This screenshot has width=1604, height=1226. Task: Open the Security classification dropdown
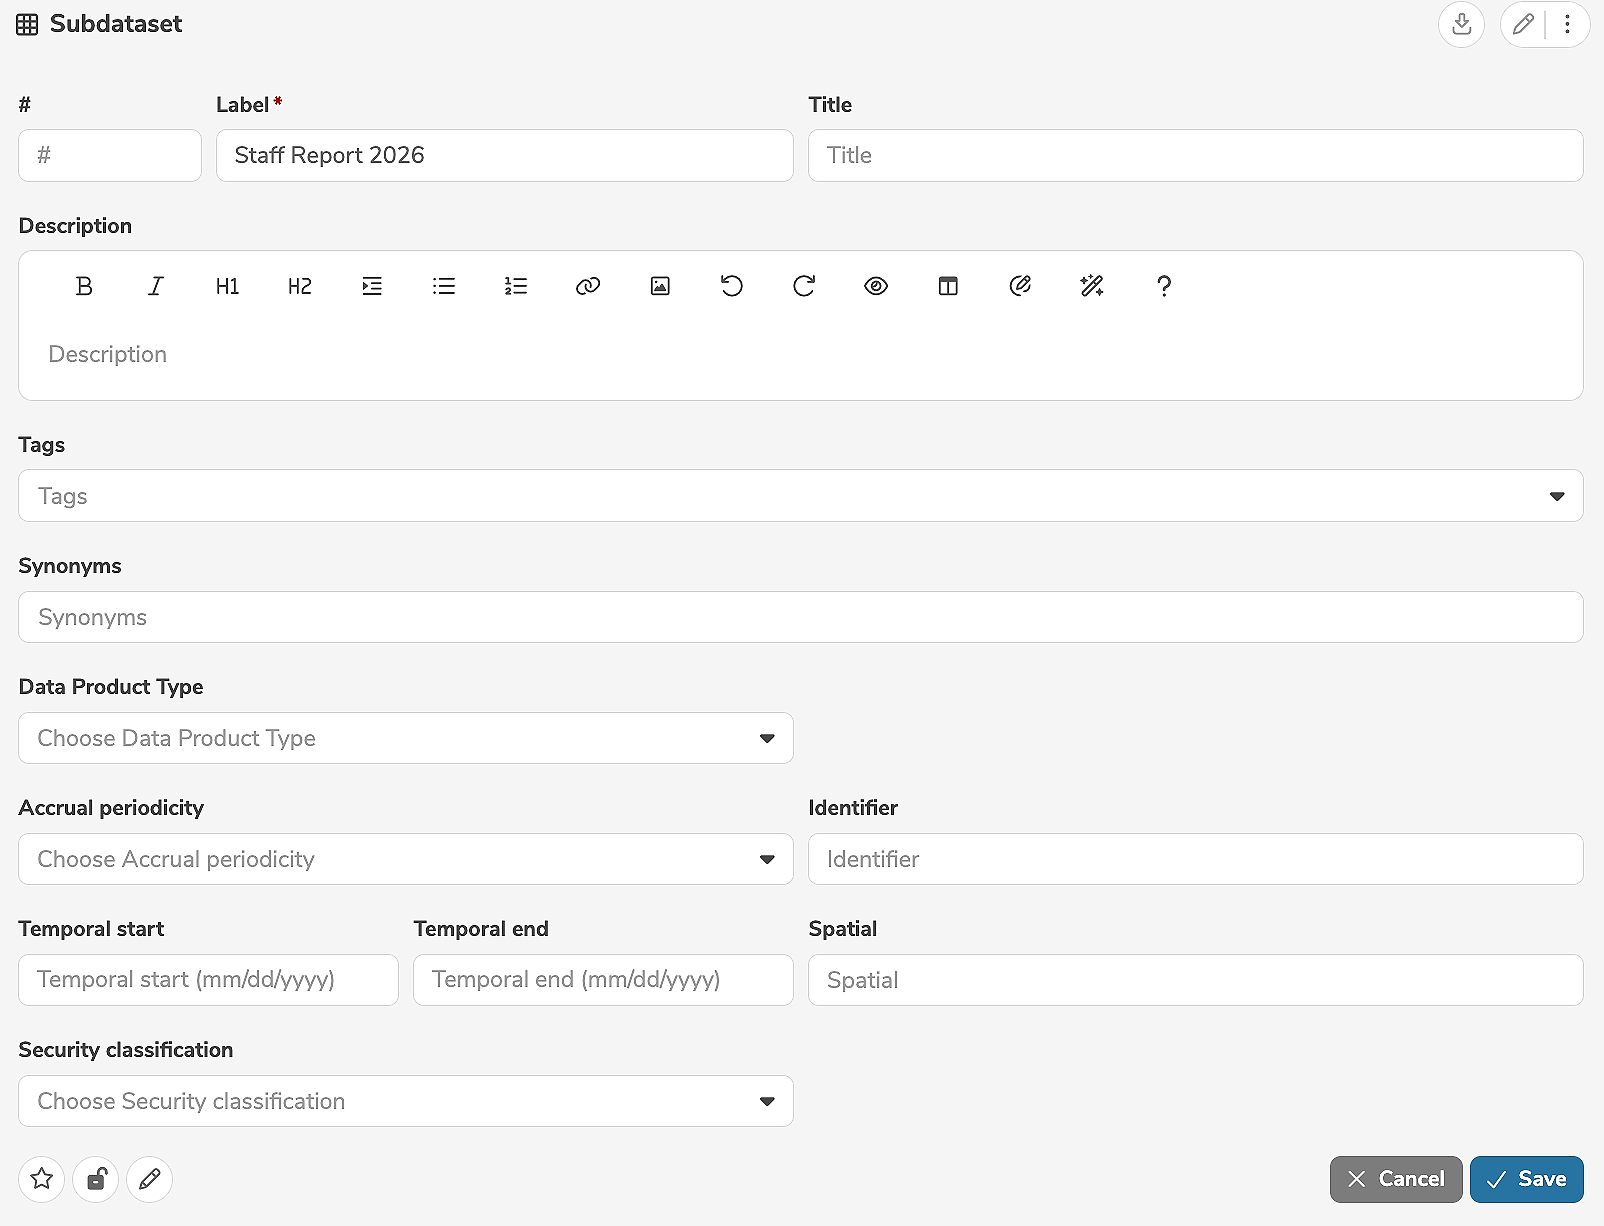[x=405, y=1101]
